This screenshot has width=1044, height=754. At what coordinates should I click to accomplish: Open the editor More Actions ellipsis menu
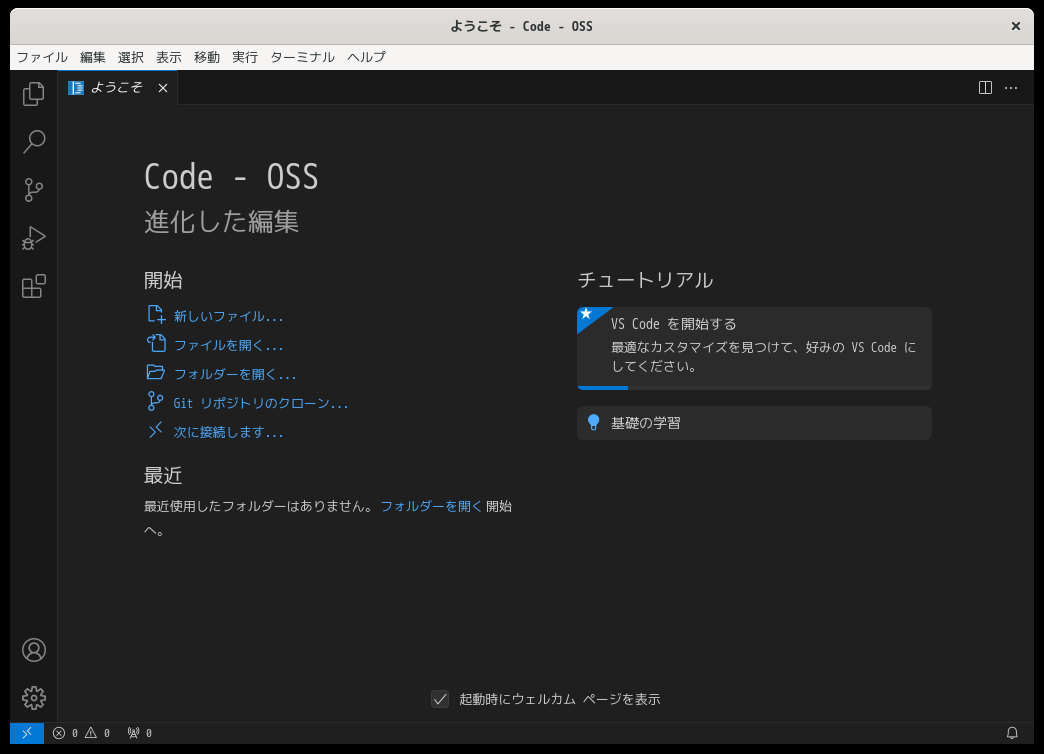[1011, 88]
